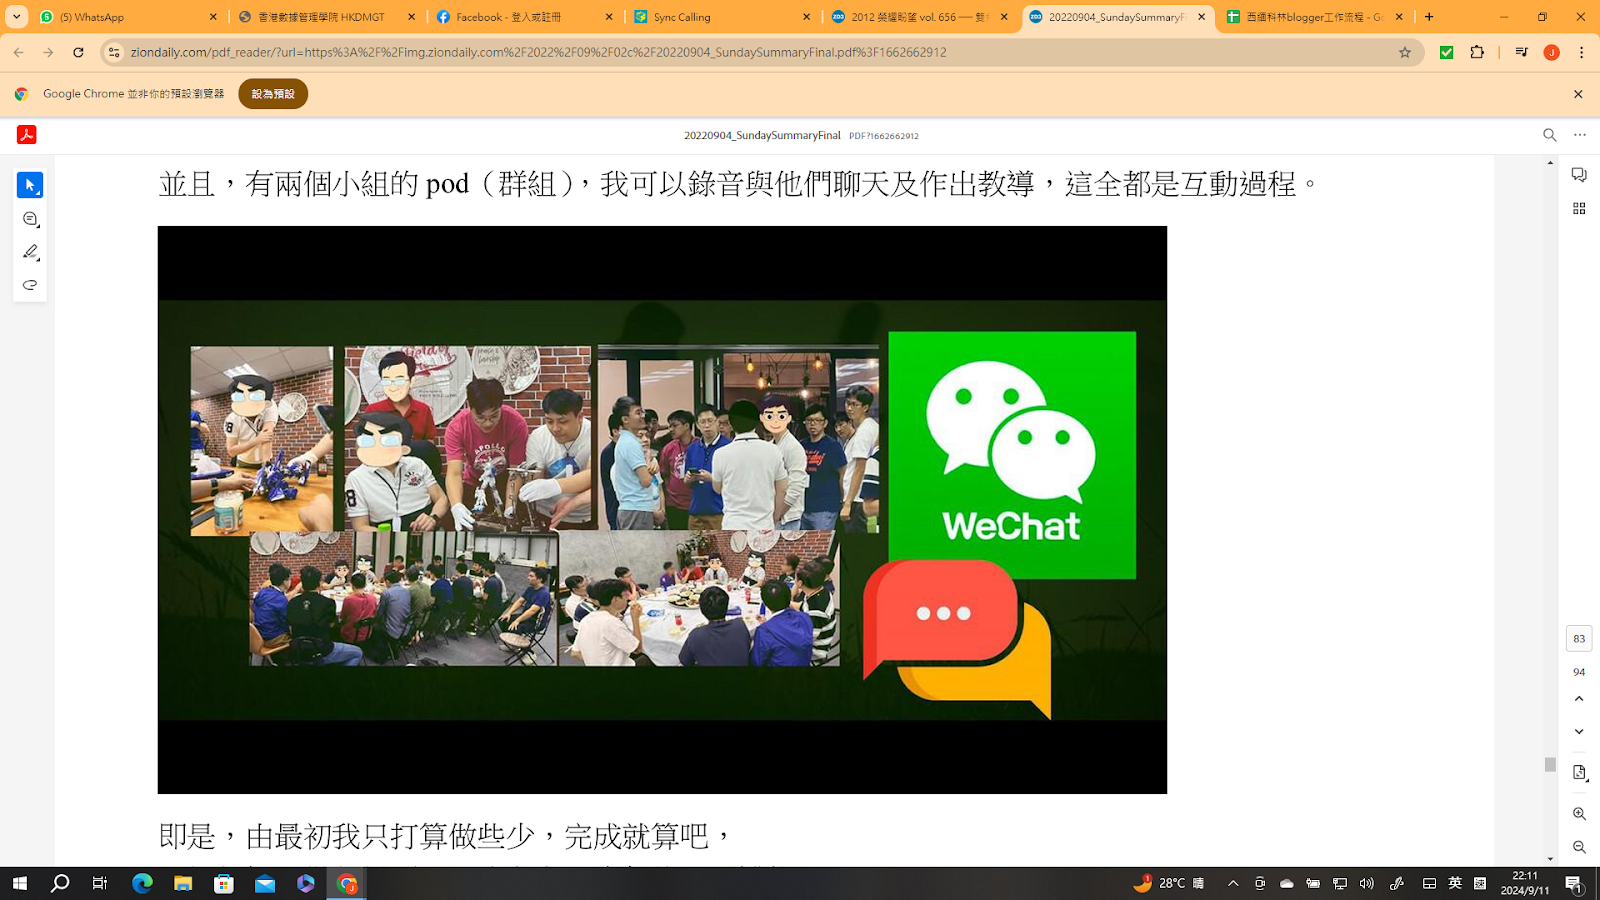Open volume control in system tray
The width and height of the screenshot is (1600, 900).
click(1367, 883)
